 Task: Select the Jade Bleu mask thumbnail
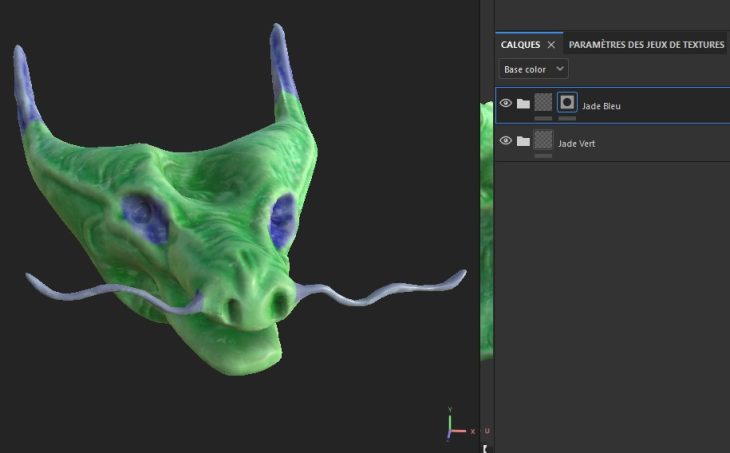(567, 102)
